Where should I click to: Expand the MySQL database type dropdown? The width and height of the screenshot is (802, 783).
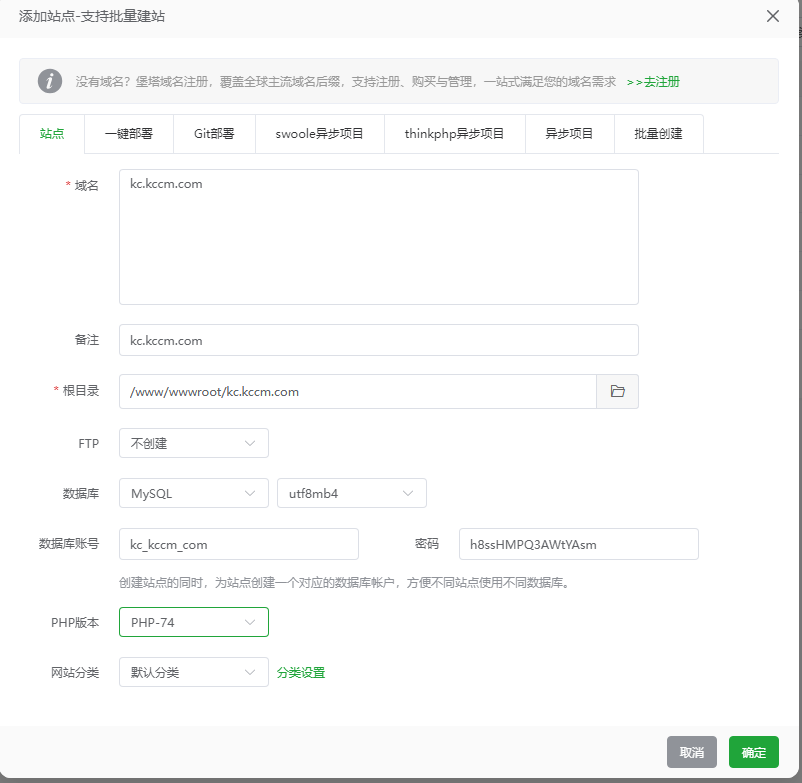coord(194,493)
